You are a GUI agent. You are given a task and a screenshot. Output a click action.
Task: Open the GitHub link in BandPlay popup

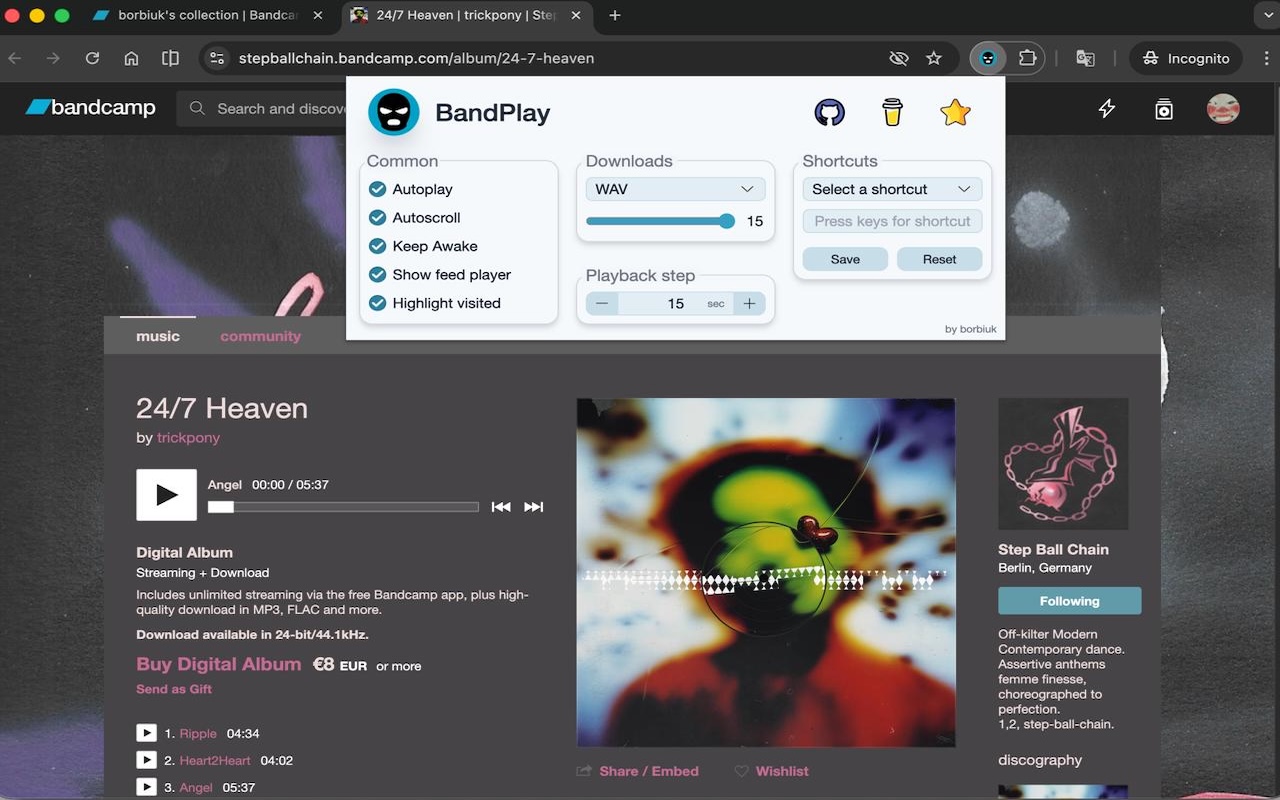pyautogui.click(x=829, y=112)
